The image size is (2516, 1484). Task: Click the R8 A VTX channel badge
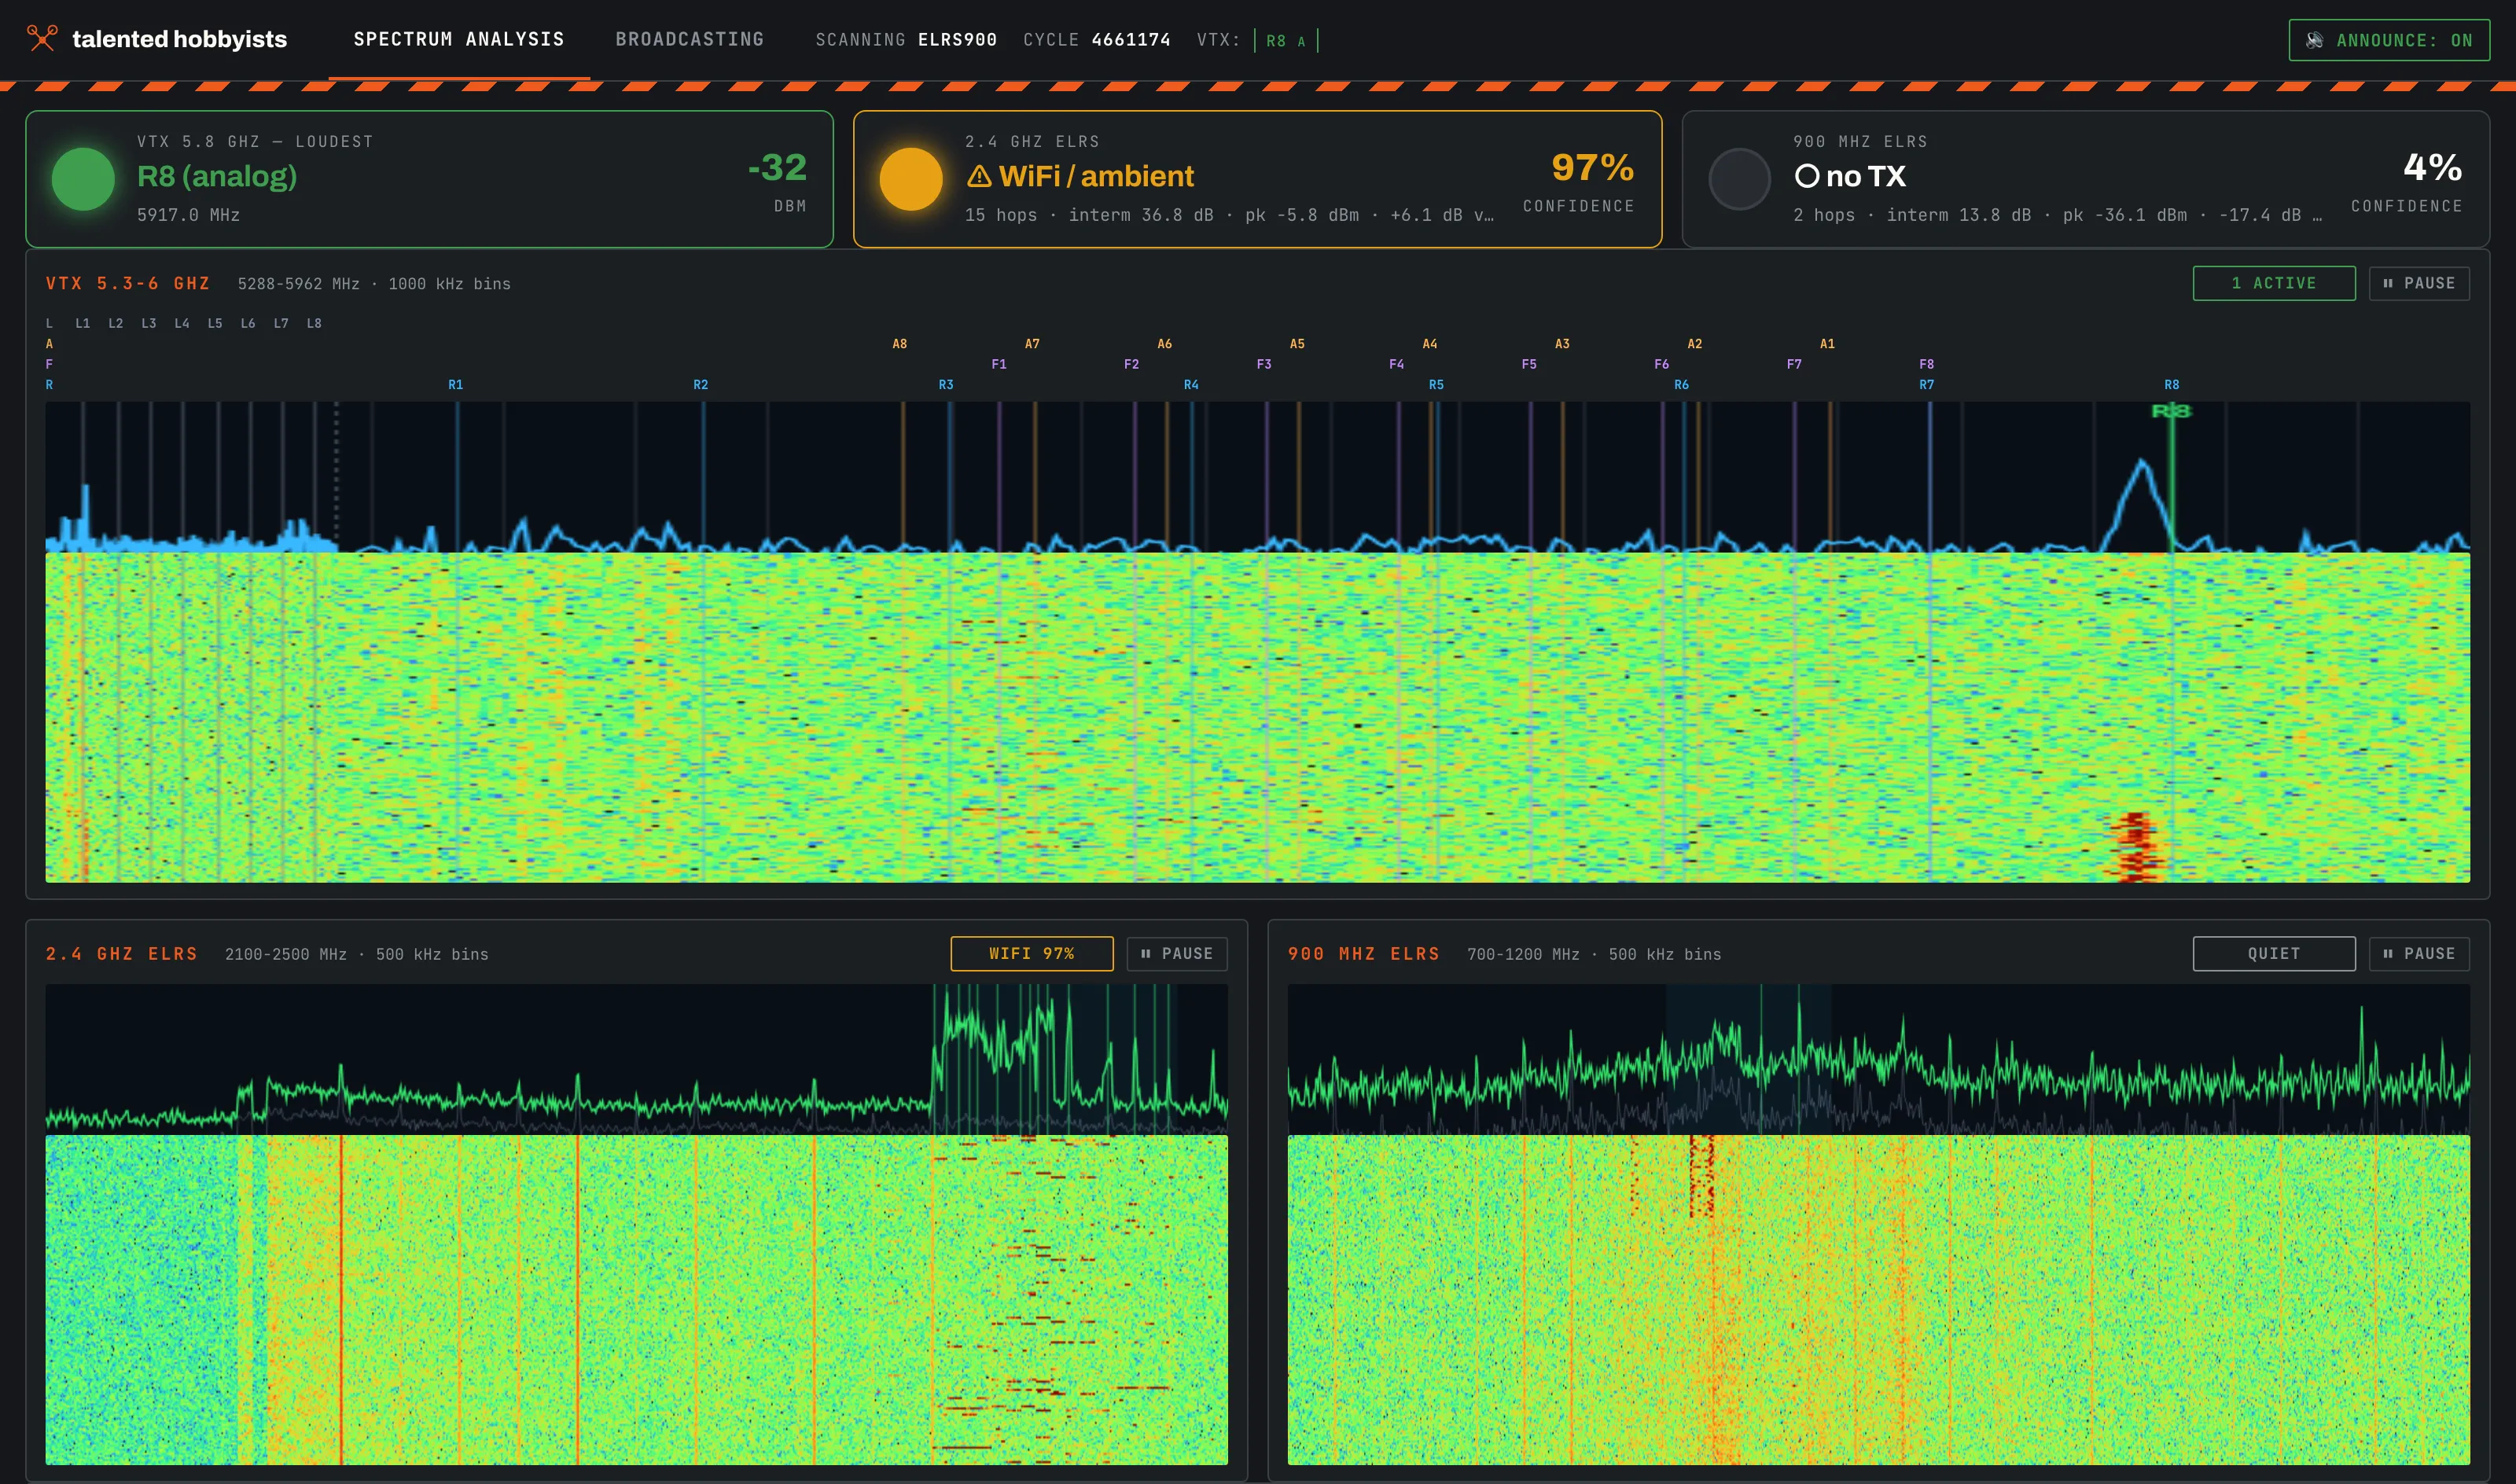coord(1286,40)
